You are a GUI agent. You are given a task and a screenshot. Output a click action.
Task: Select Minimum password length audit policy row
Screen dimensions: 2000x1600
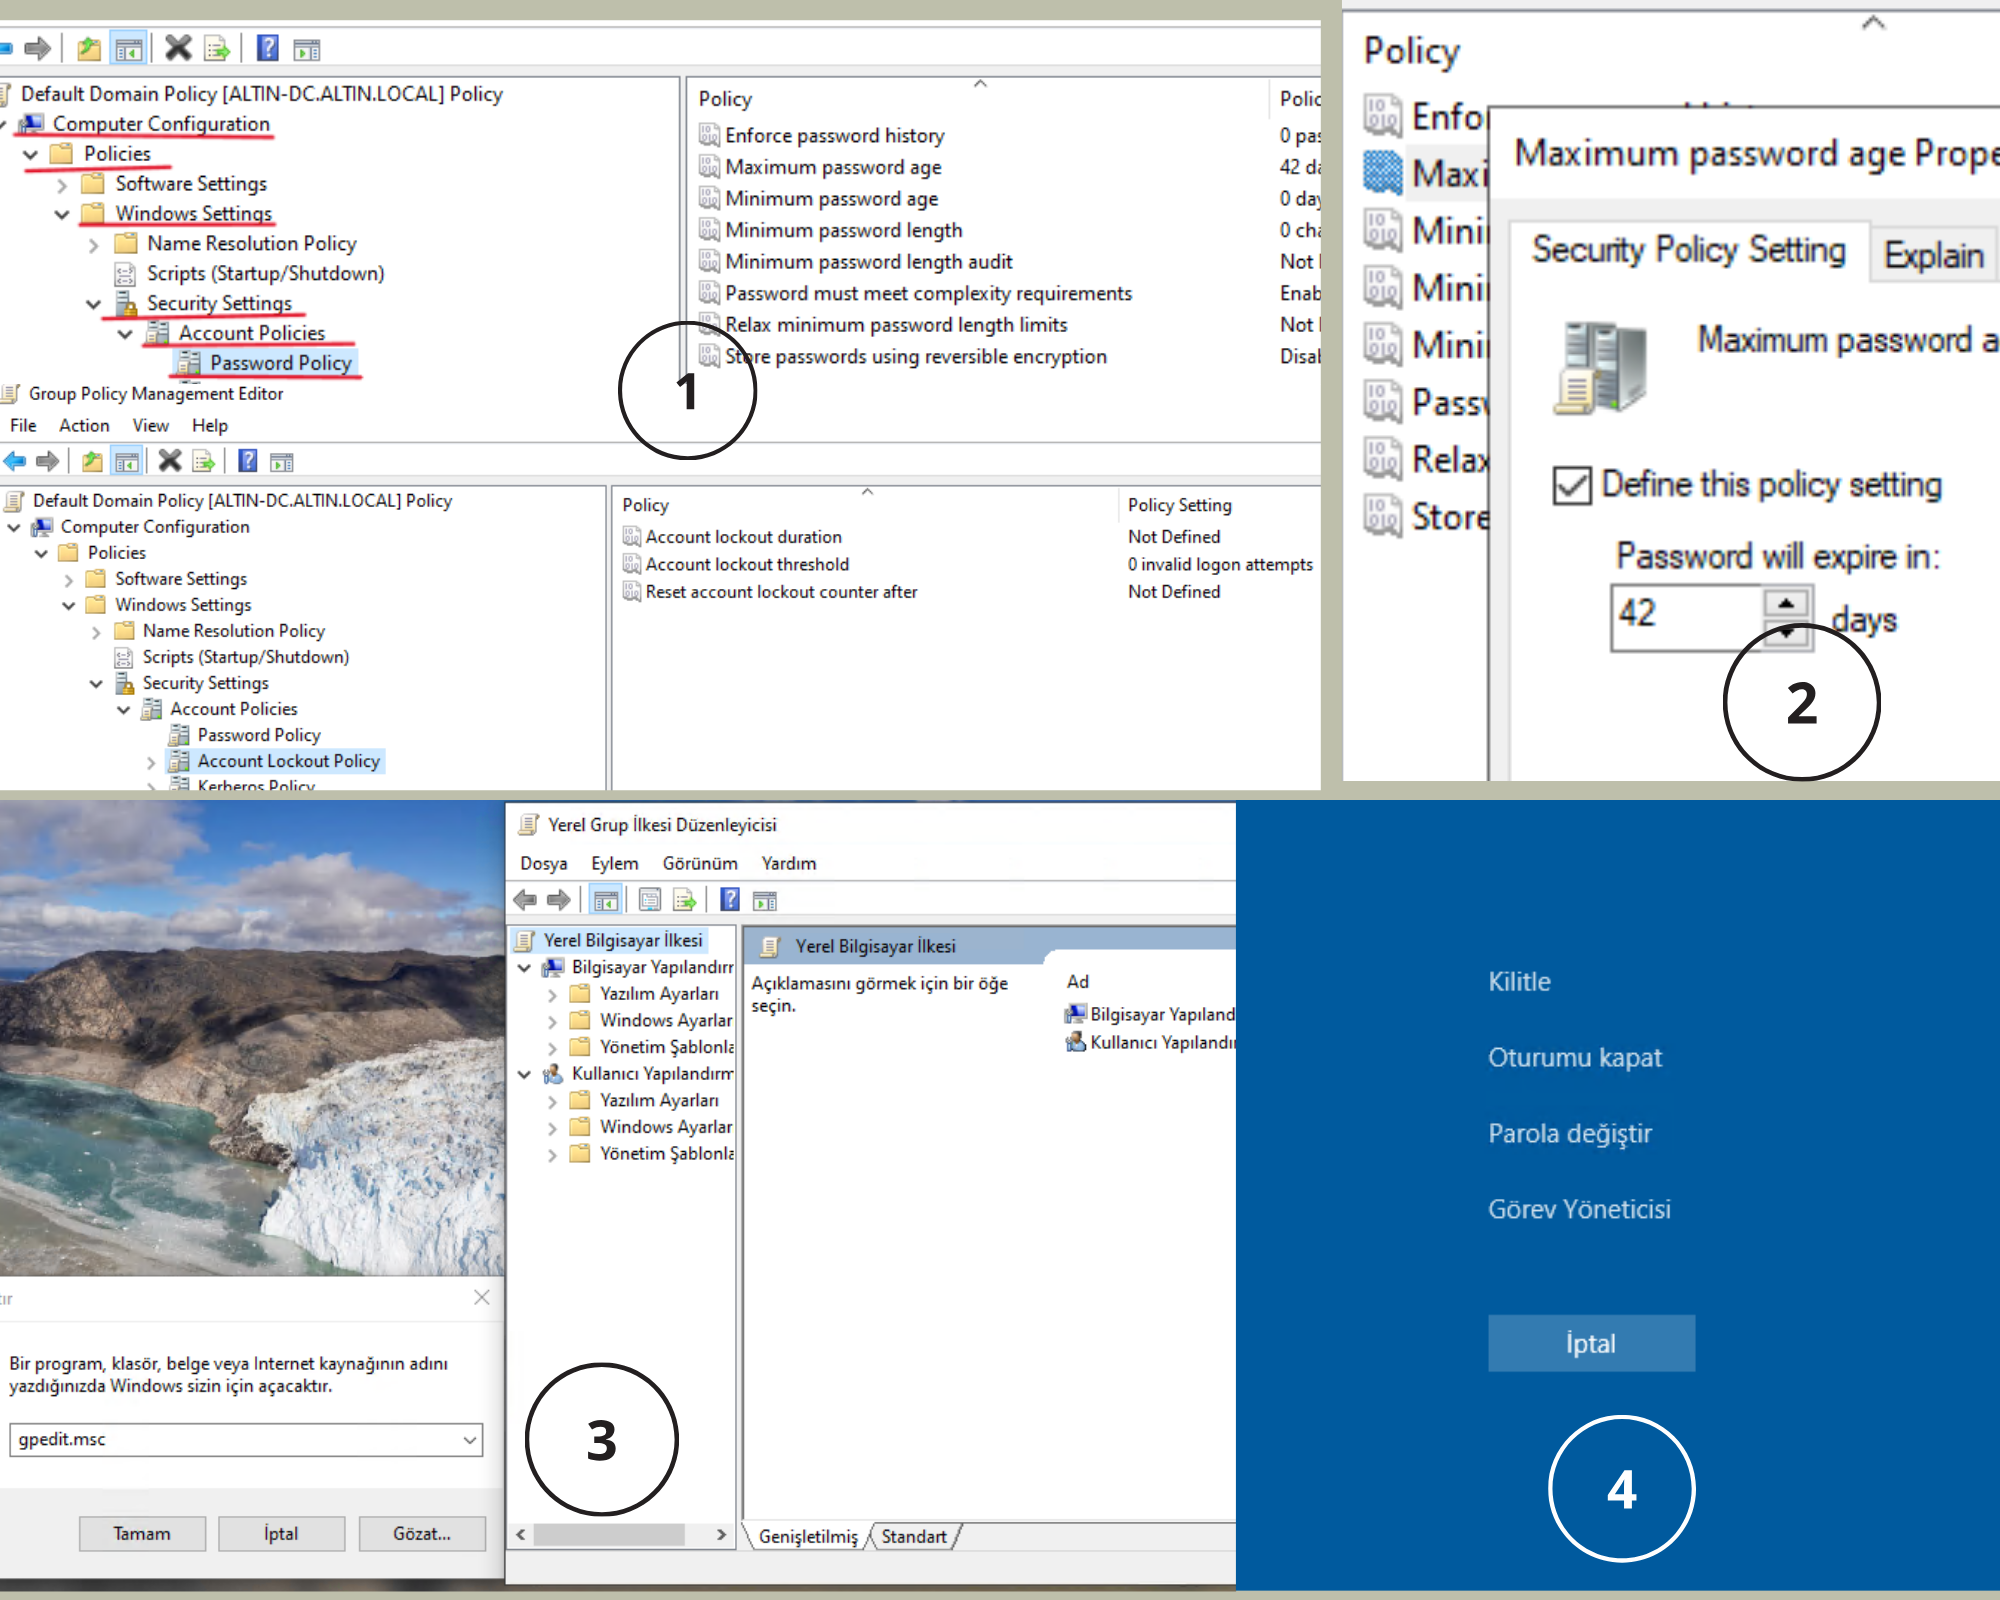(868, 262)
